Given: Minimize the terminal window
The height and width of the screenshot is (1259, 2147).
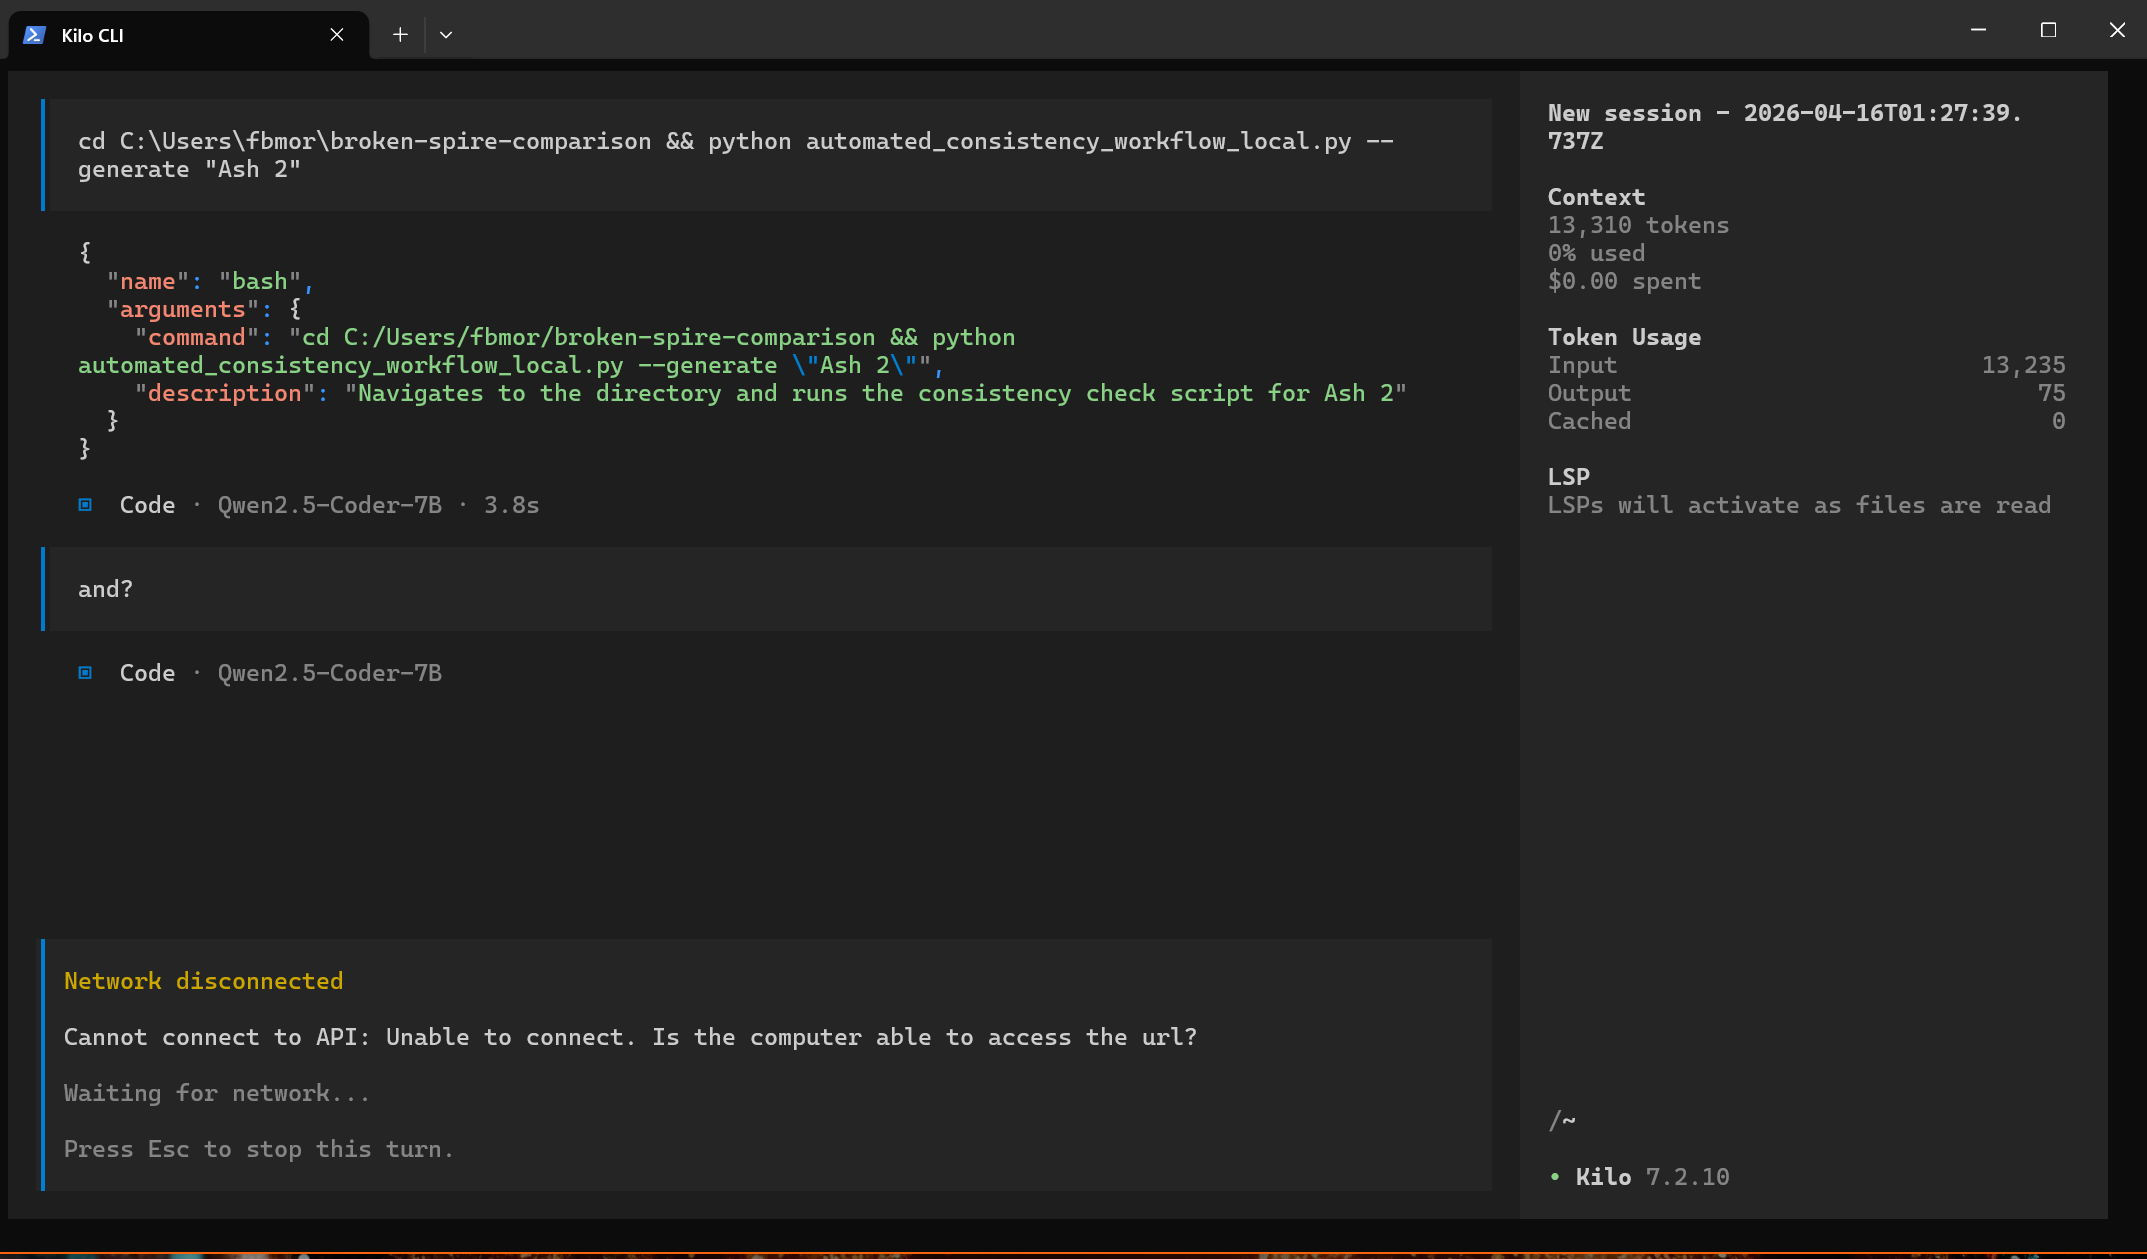Looking at the screenshot, I should click(1977, 31).
